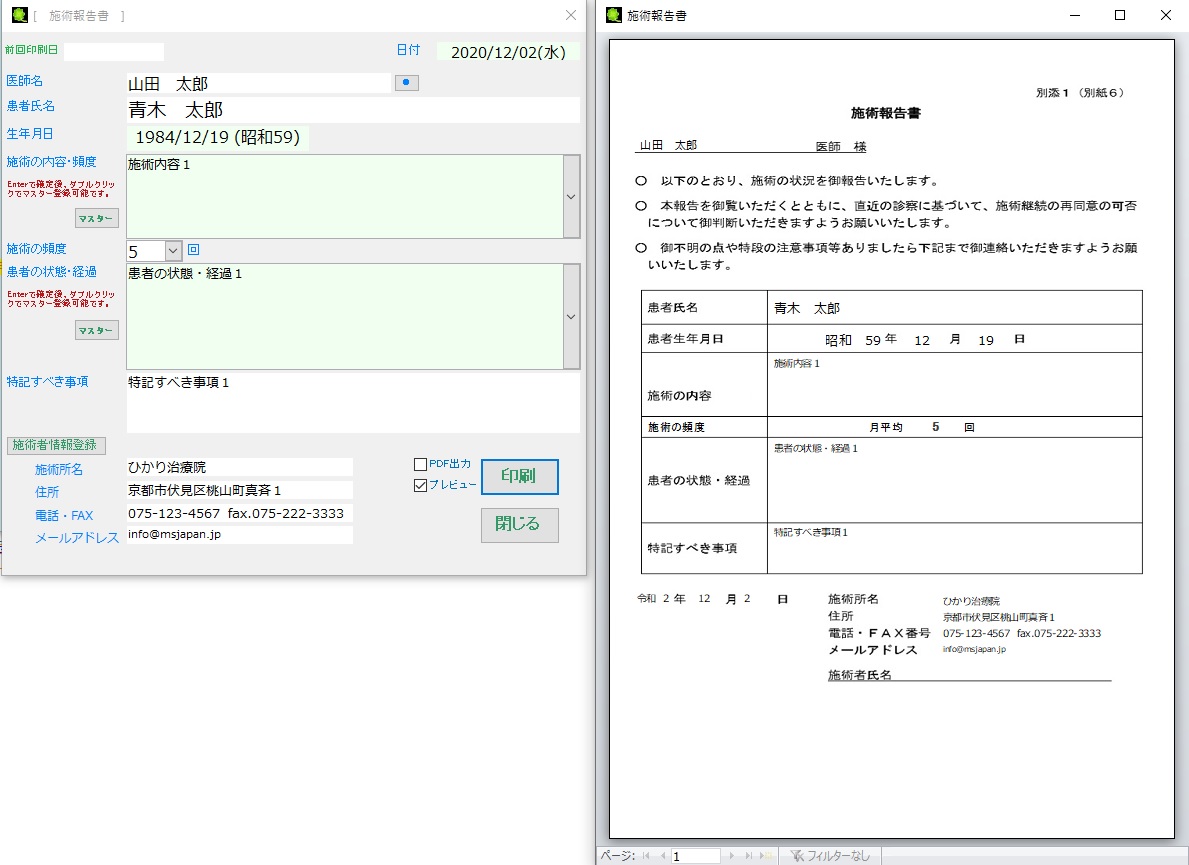This screenshot has width=1189, height=865.
Task: Click the page number box in preview
Action: point(695,856)
